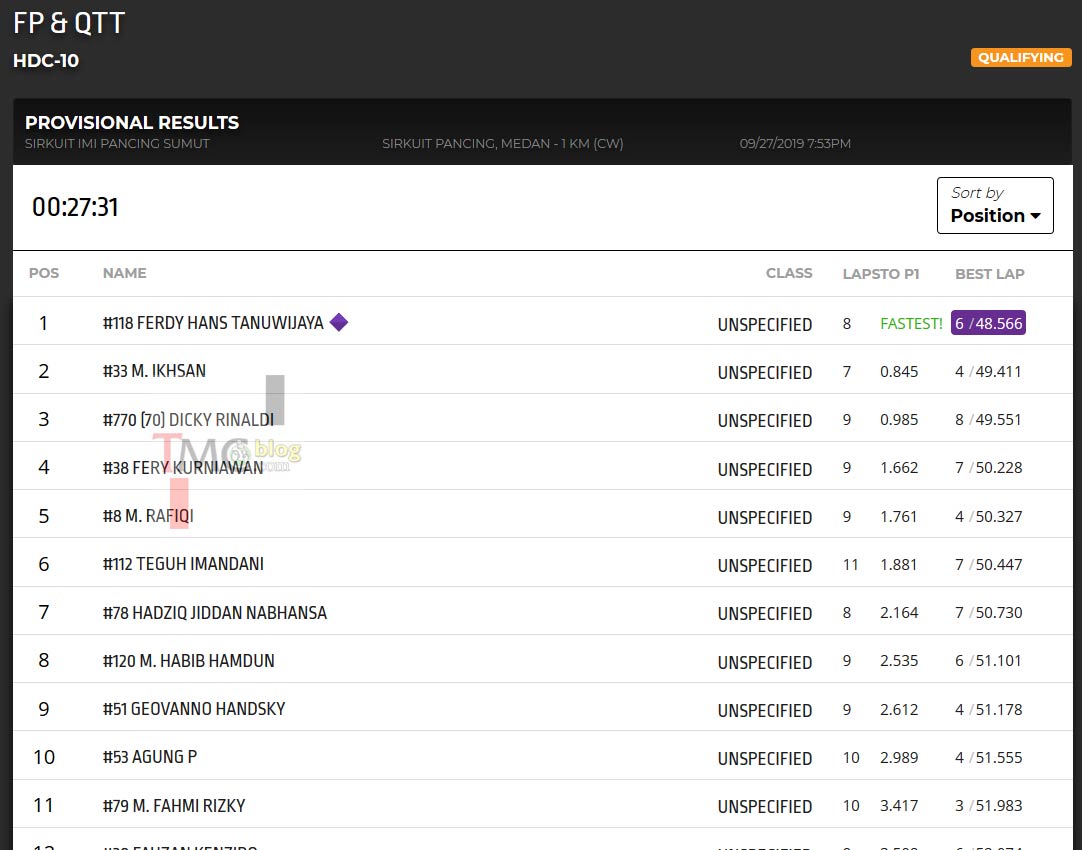
Task: Select rider #53 AGUNG P
Action: pos(150,757)
